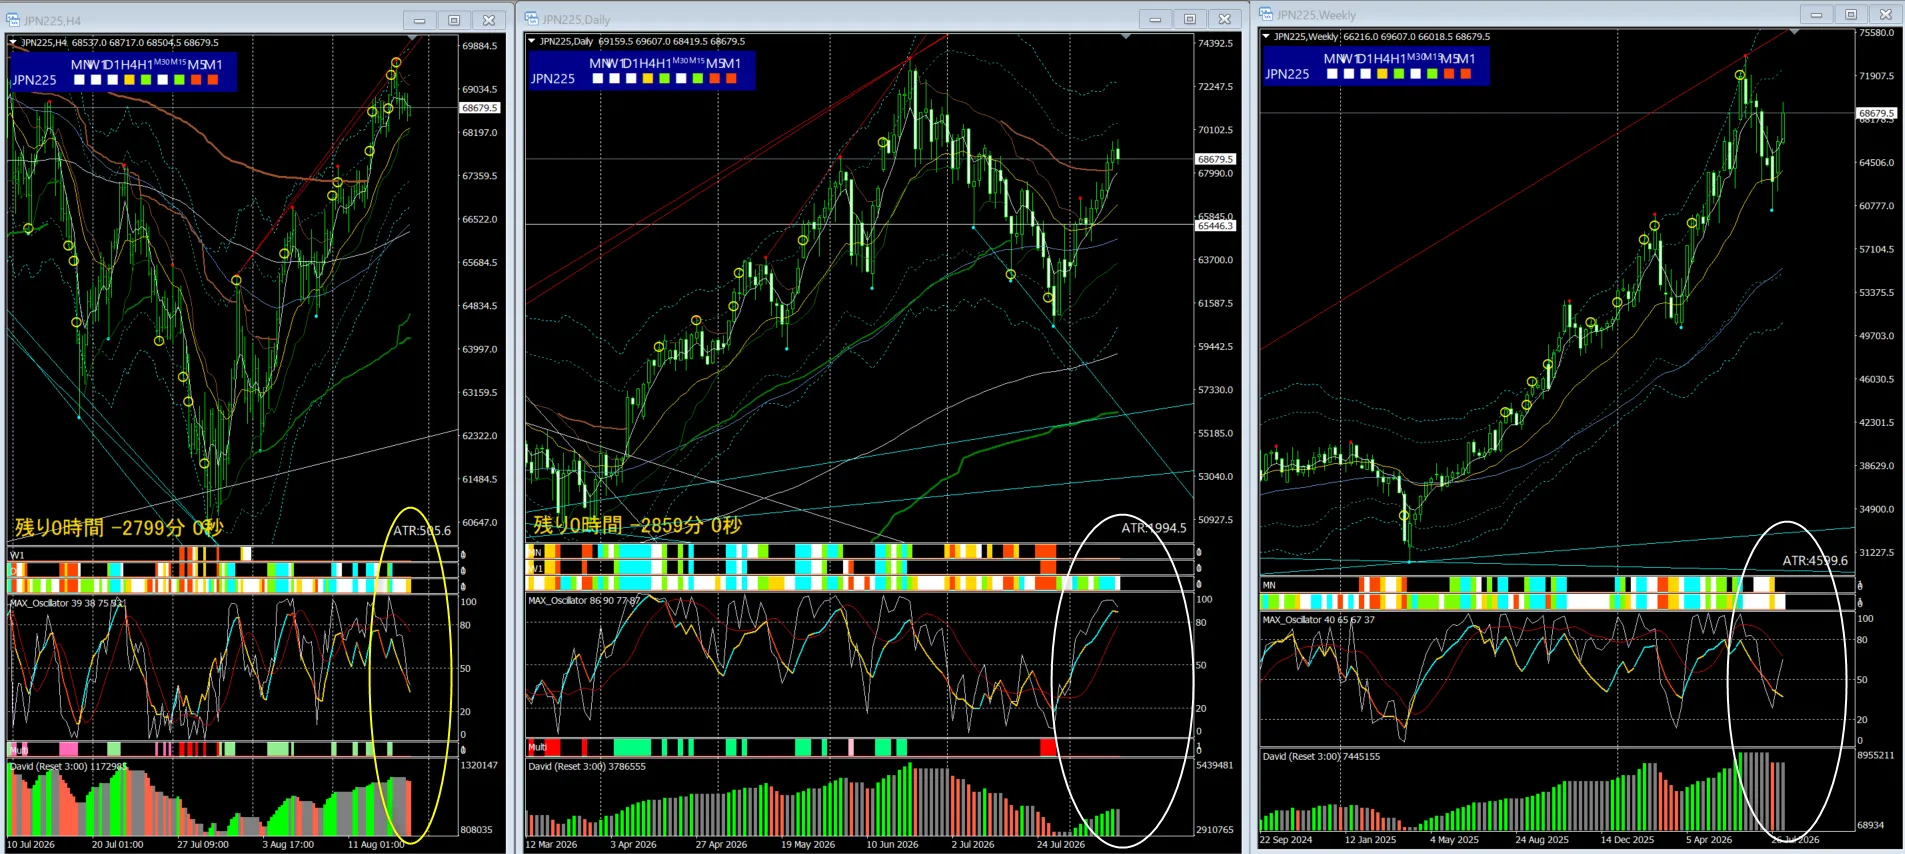
Task: Click 27 Jul 09:00 on the H4 time axis
Action: [203, 845]
